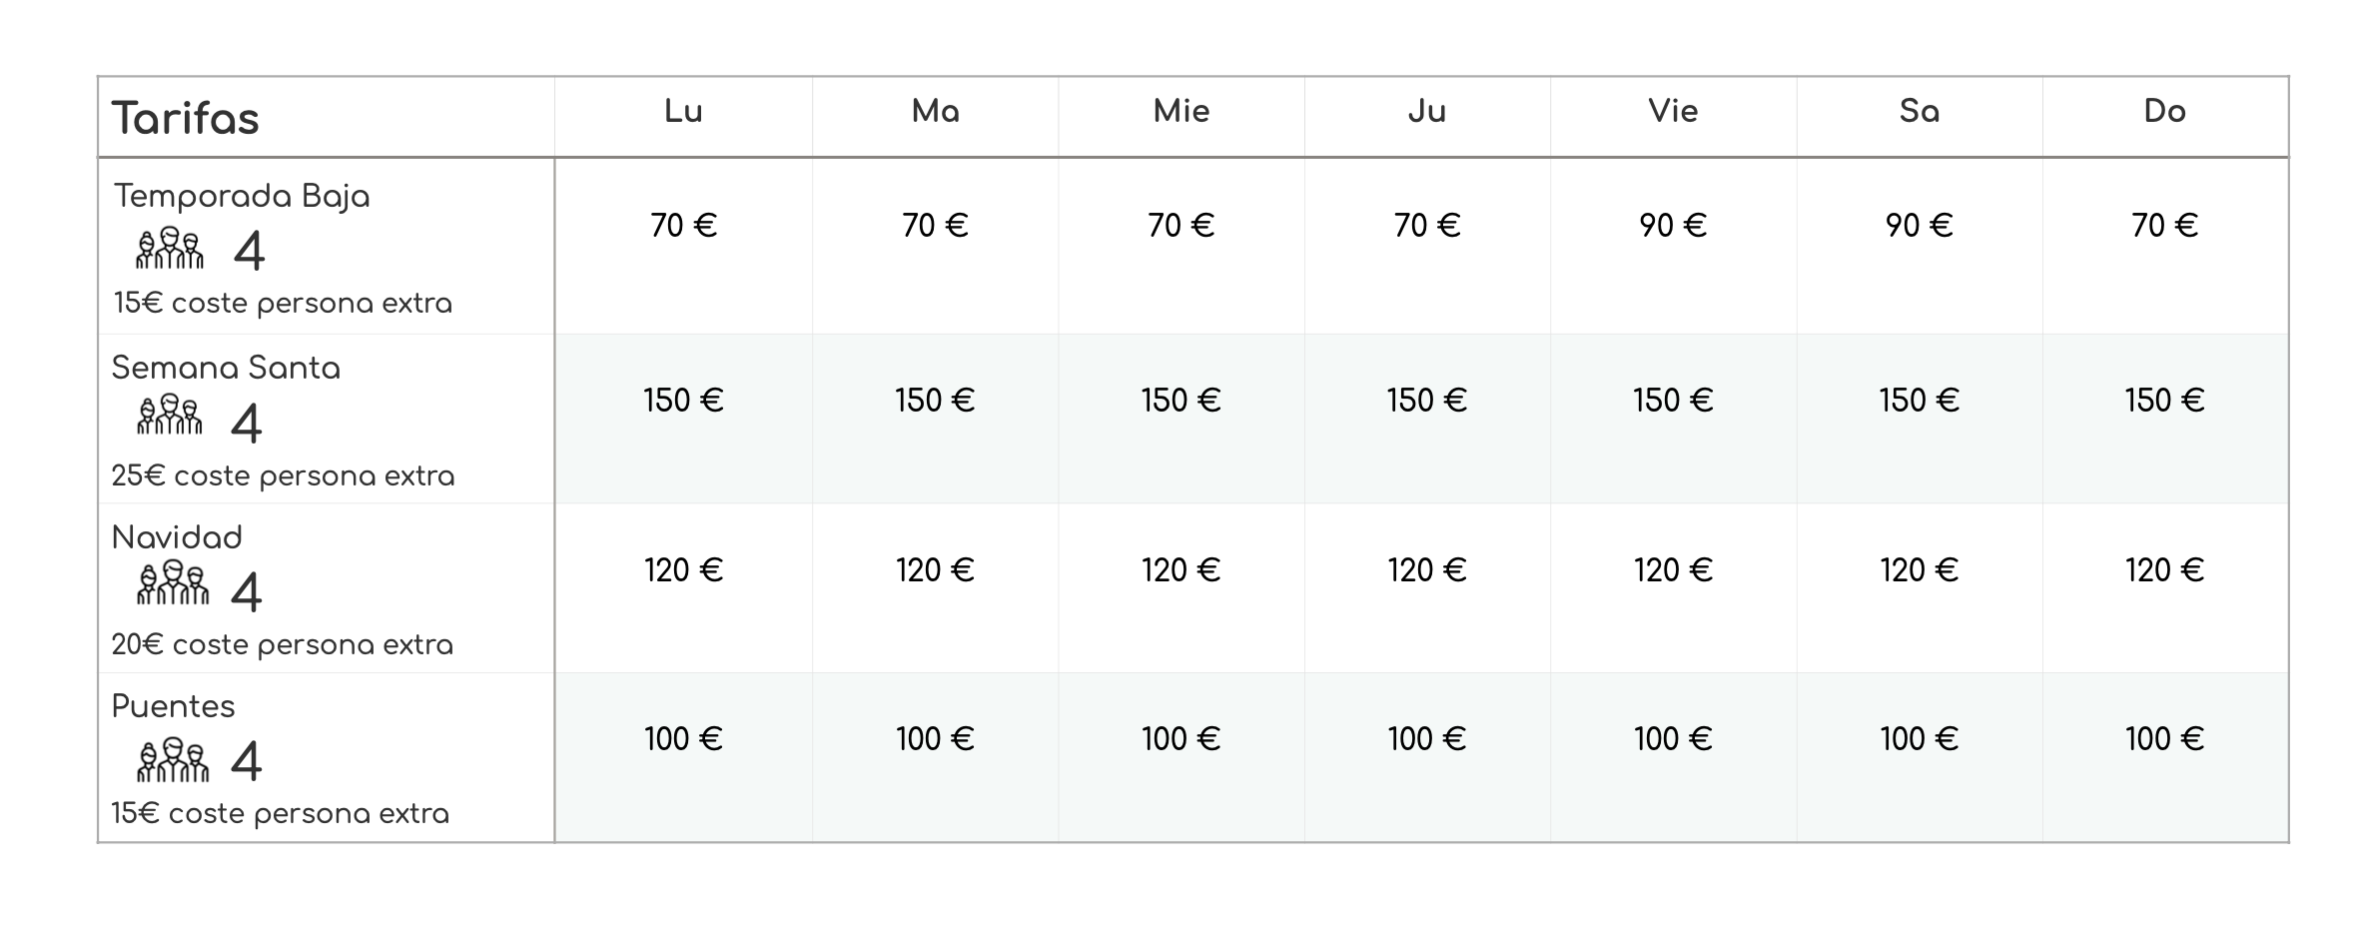Click the Semana Santa row title
The image size is (2355, 933).
click(226, 368)
